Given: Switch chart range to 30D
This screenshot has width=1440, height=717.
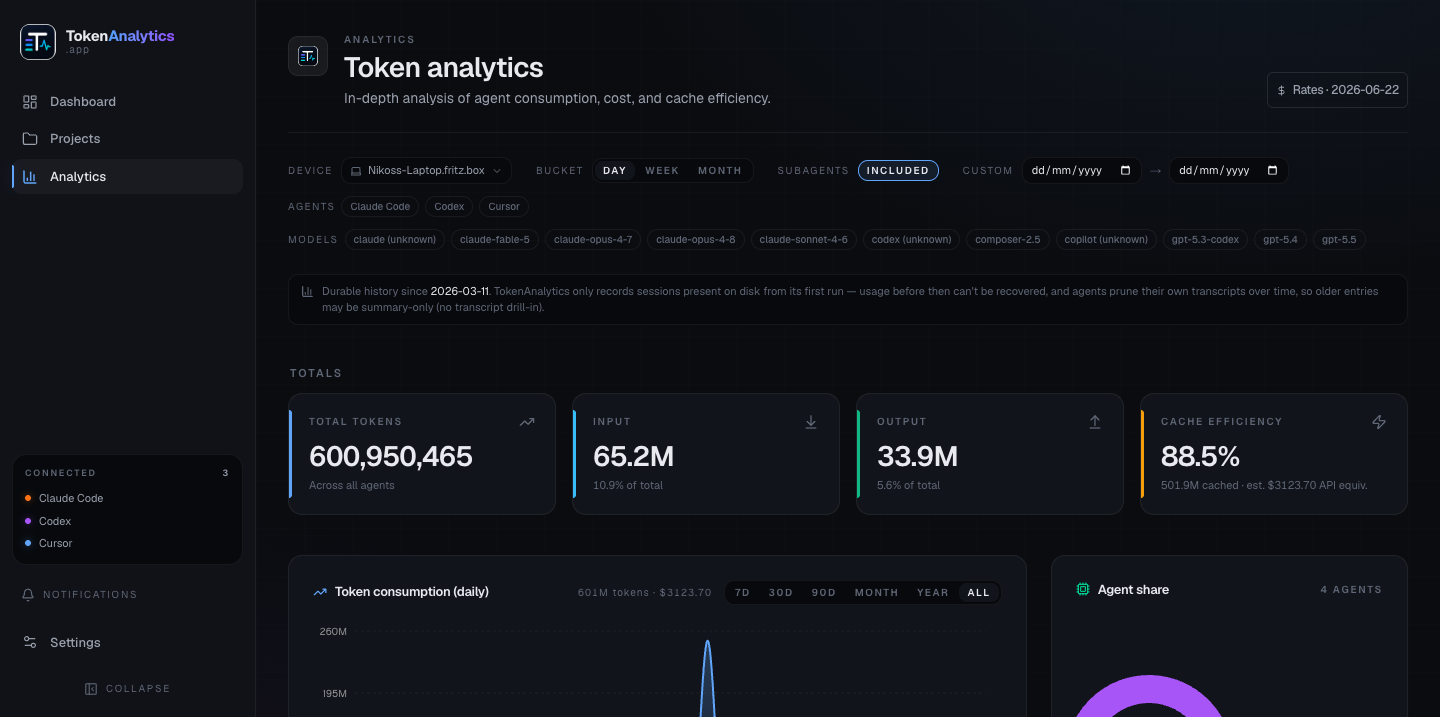Looking at the screenshot, I should (781, 593).
